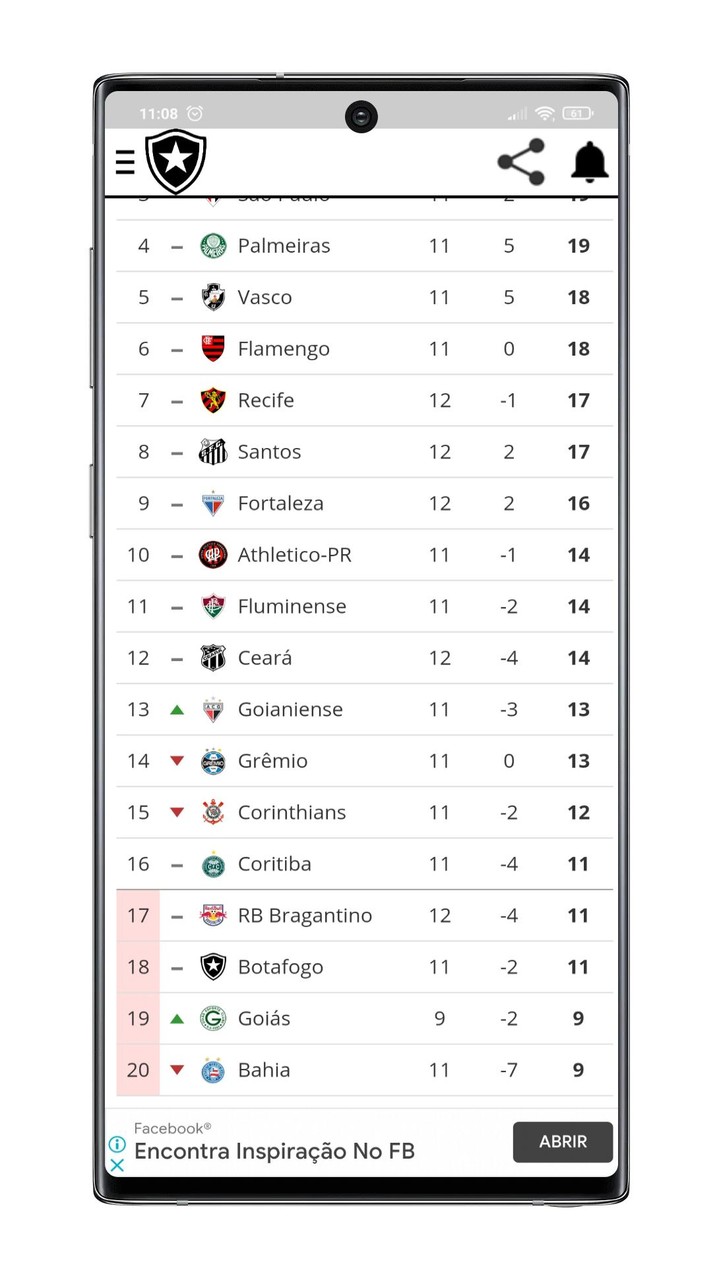Tap the Botafogo shield logo in header

(x=176, y=162)
